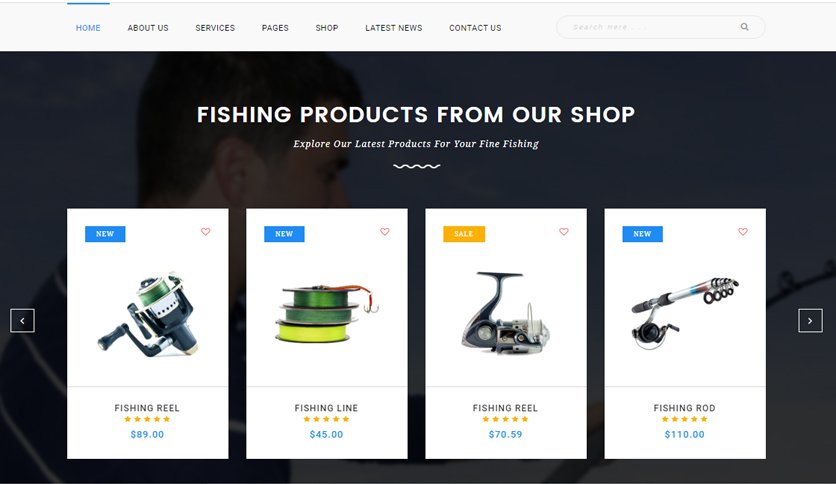This screenshot has height=484, width=836.
Task: Go to Contact Us page
Action: tap(475, 28)
